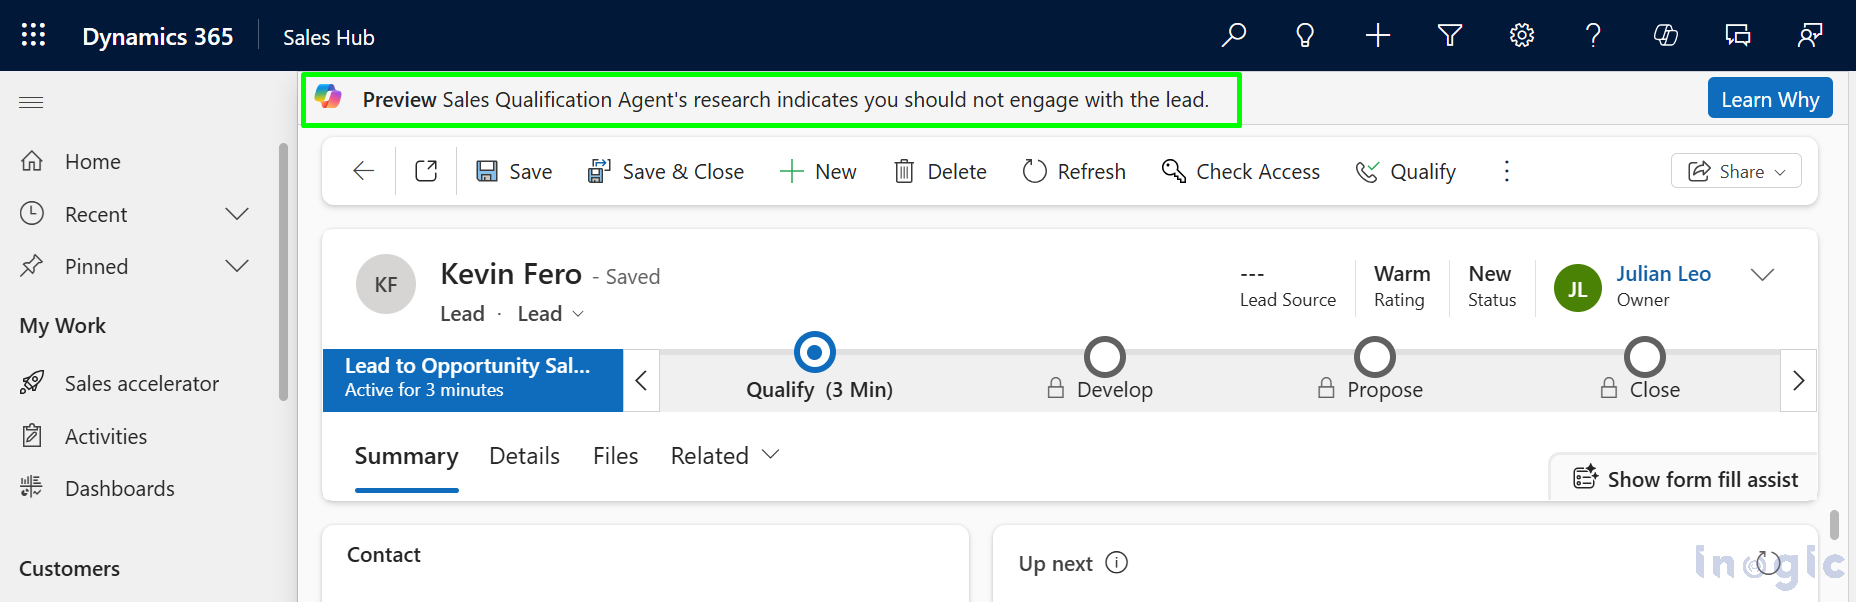Open advanced find funnel icon

point(1450,36)
